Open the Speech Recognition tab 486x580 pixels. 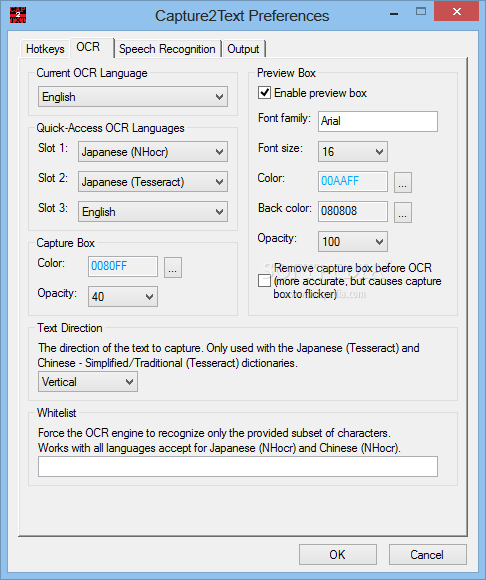[167, 49]
